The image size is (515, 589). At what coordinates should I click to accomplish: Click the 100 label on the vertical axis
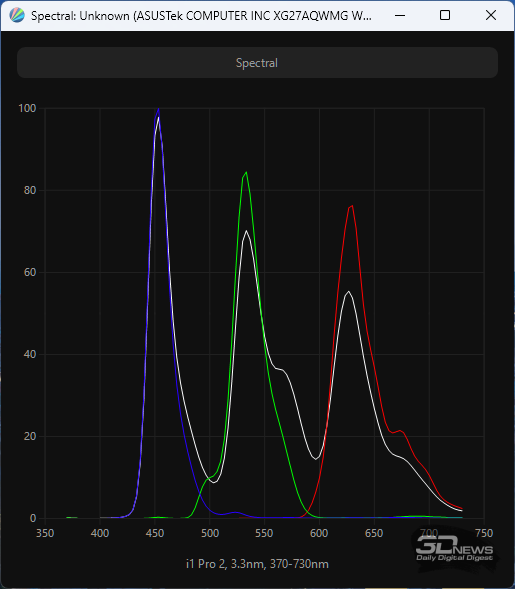[27, 108]
